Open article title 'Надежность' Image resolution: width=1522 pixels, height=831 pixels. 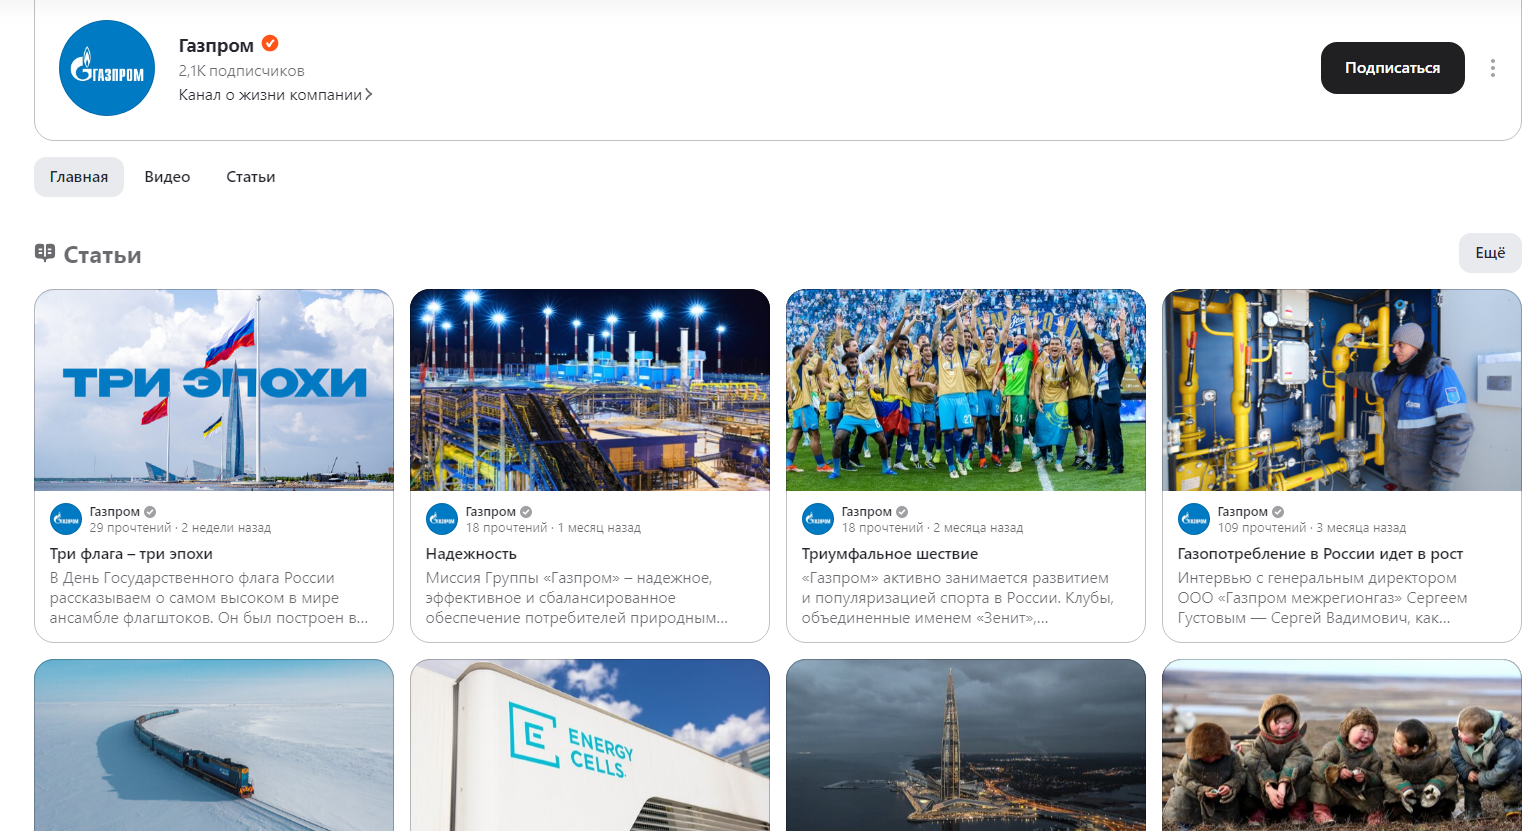point(471,554)
